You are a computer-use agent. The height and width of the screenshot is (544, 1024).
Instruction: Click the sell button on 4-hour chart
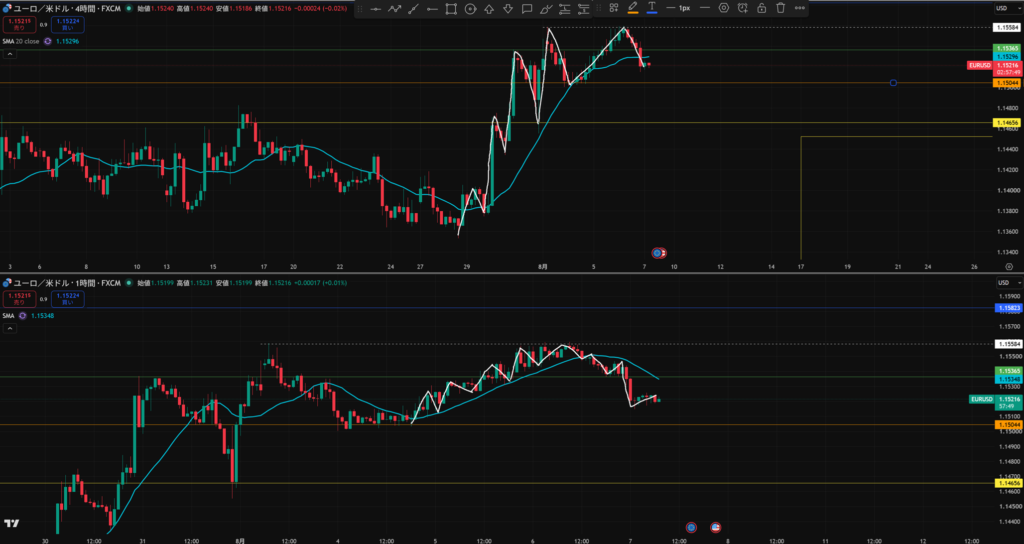[x=19, y=25]
